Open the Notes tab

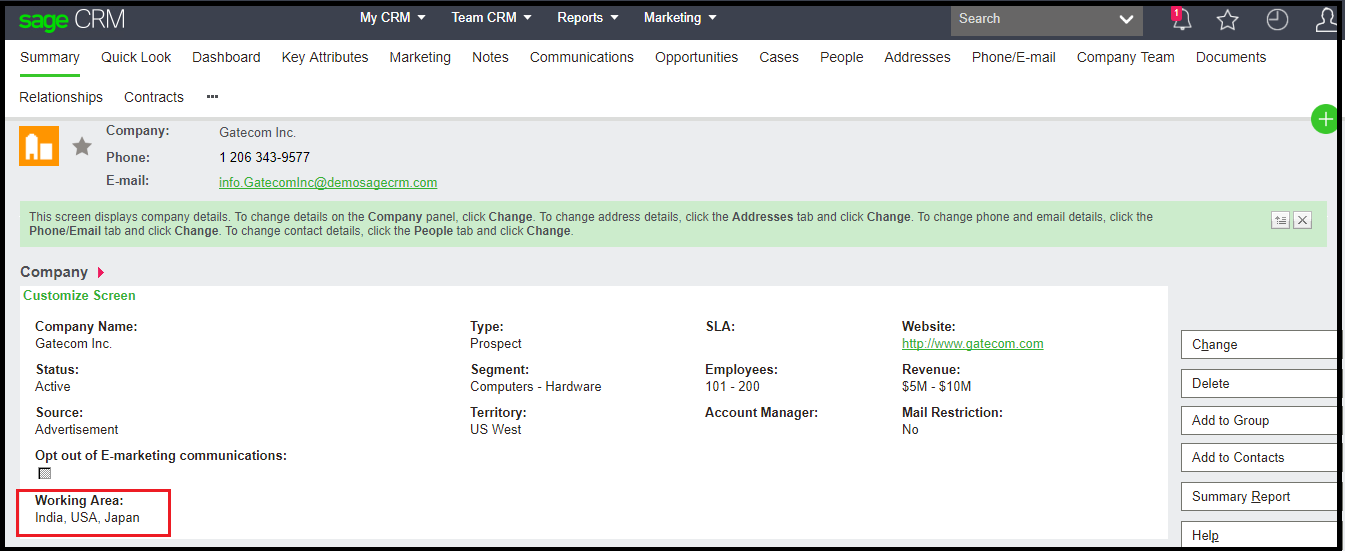(x=490, y=57)
